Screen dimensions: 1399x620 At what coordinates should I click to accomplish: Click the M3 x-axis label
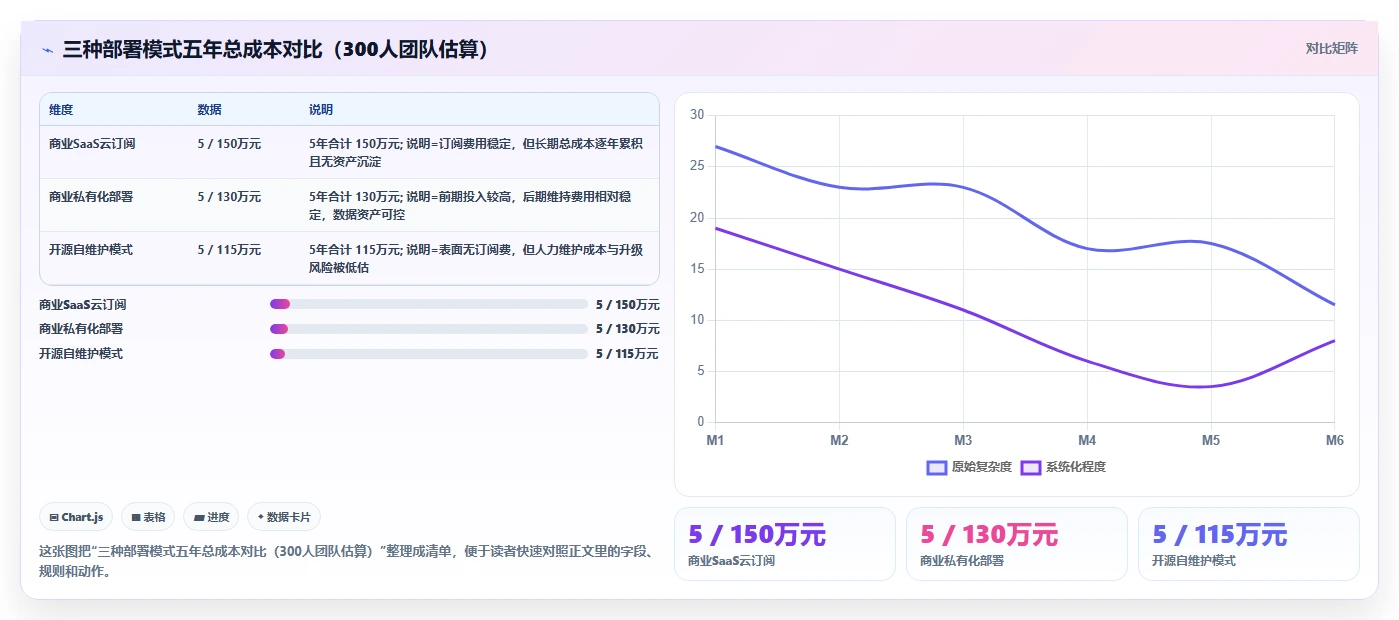click(963, 440)
